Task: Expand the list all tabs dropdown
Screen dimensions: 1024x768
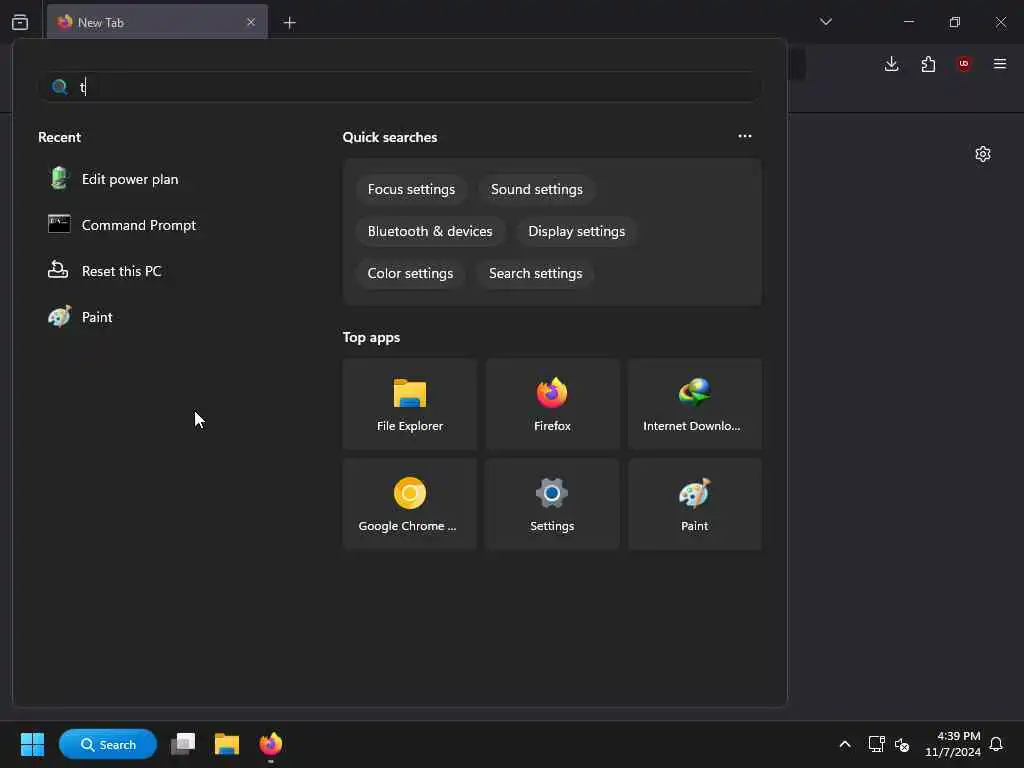Action: tap(825, 22)
